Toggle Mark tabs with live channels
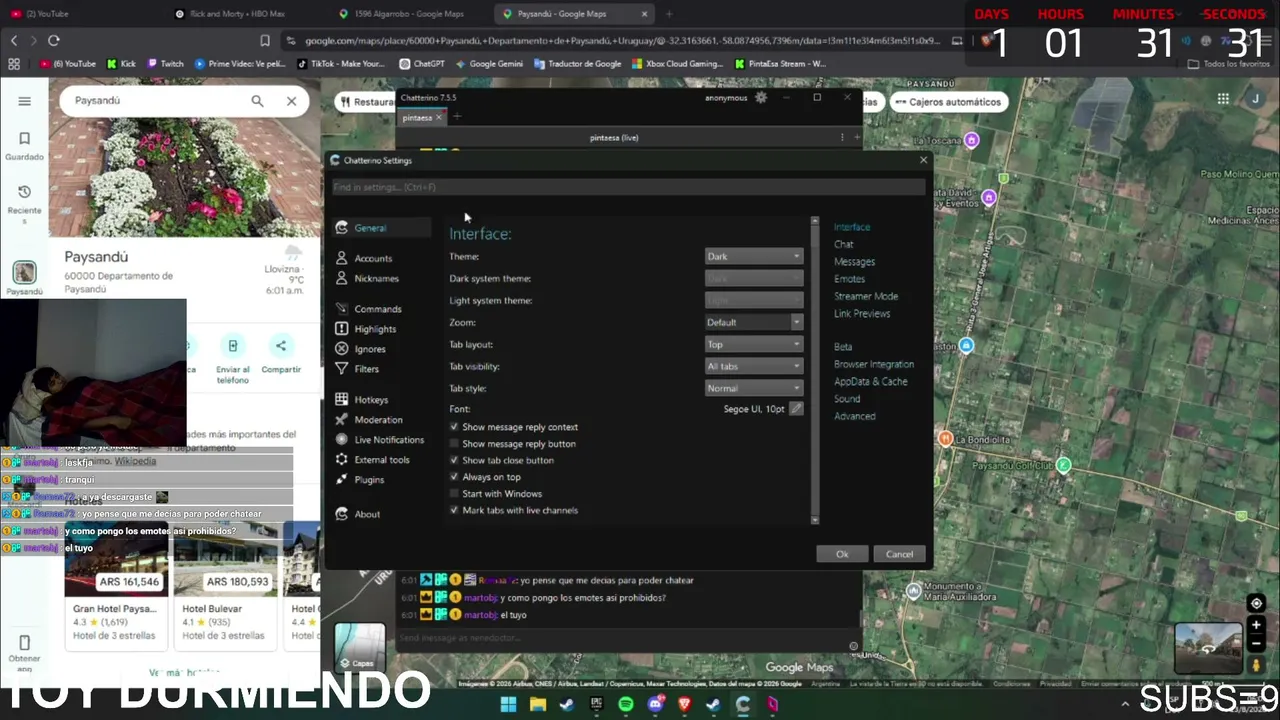The width and height of the screenshot is (1280, 720). (454, 511)
